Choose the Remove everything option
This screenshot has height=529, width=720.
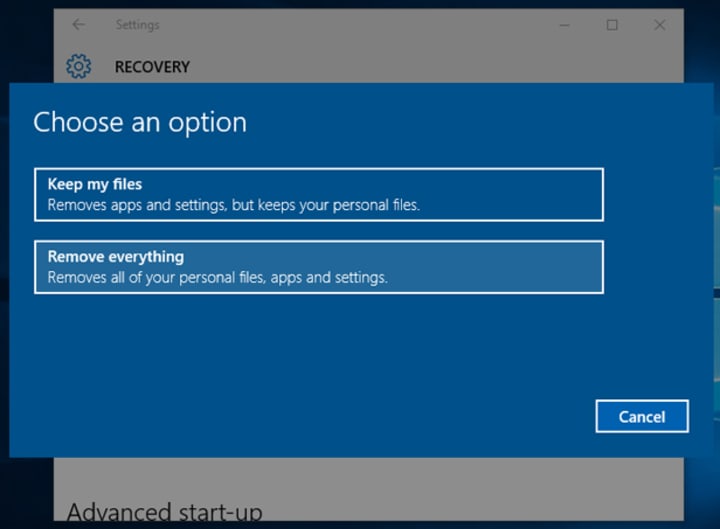319,267
